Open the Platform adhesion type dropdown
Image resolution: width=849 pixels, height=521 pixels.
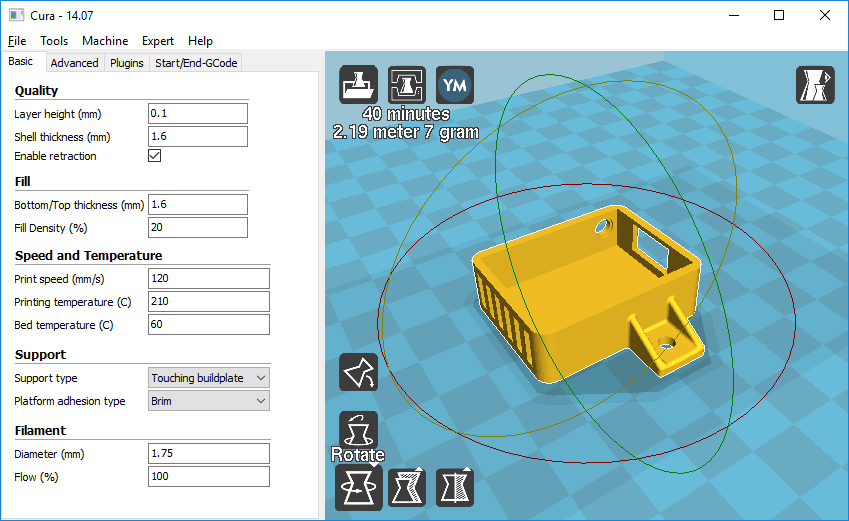tap(208, 401)
